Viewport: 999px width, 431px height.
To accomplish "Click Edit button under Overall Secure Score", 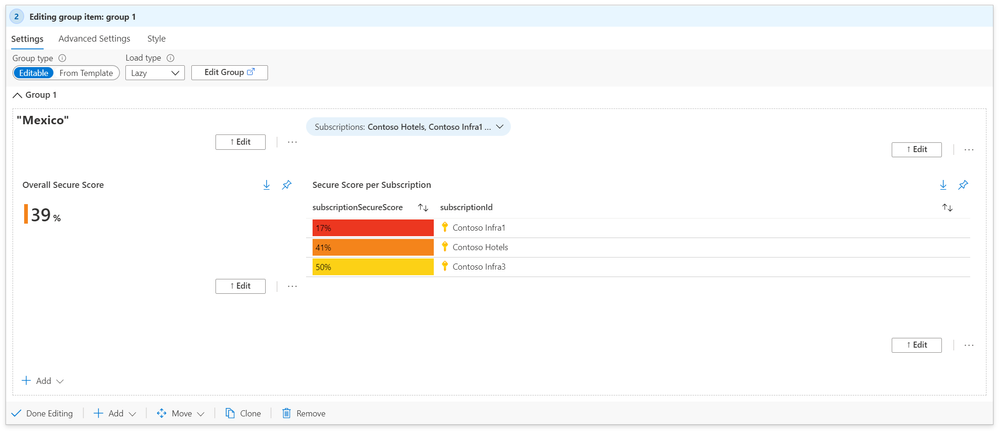I will click(x=240, y=286).
